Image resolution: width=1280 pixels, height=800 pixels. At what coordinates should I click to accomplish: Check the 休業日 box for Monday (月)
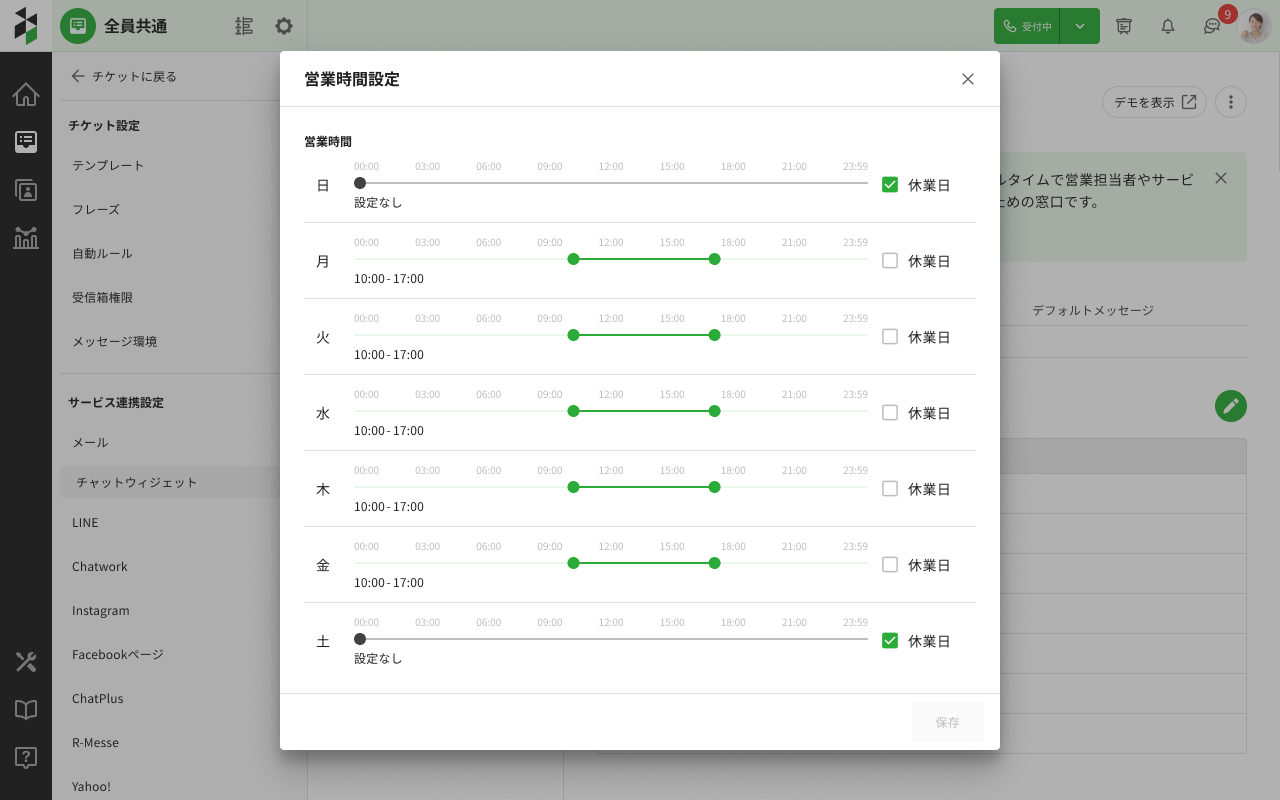coord(890,261)
